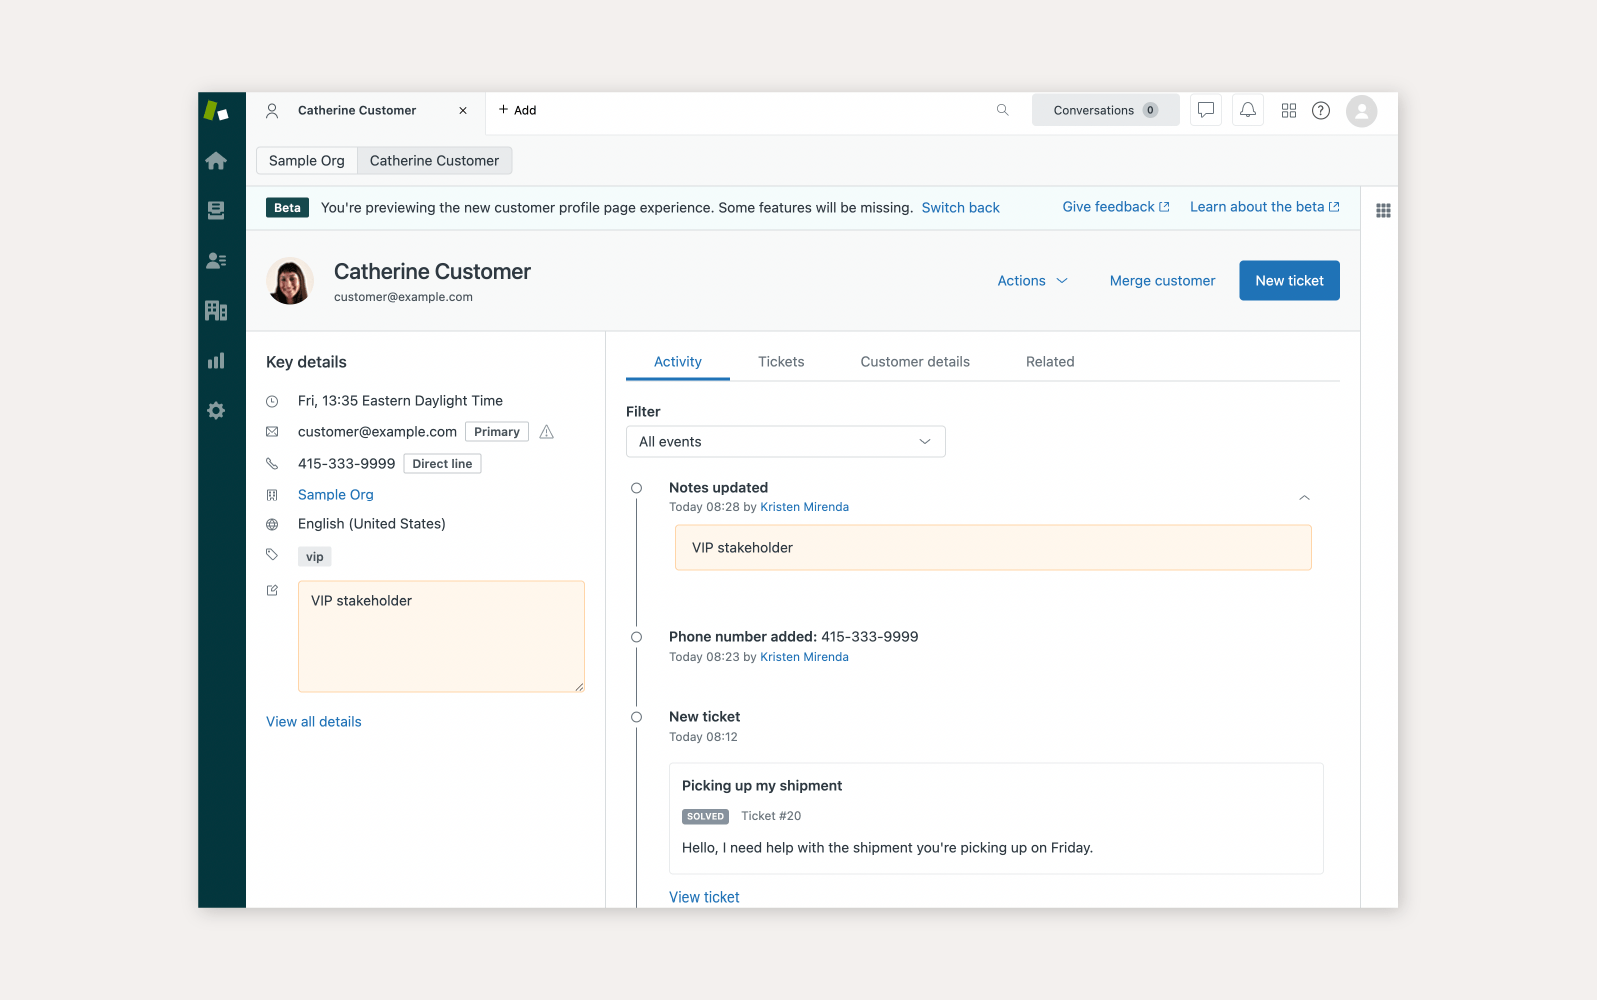Switch to the Customer details tab
1597x1000 pixels.
pos(914,362)
